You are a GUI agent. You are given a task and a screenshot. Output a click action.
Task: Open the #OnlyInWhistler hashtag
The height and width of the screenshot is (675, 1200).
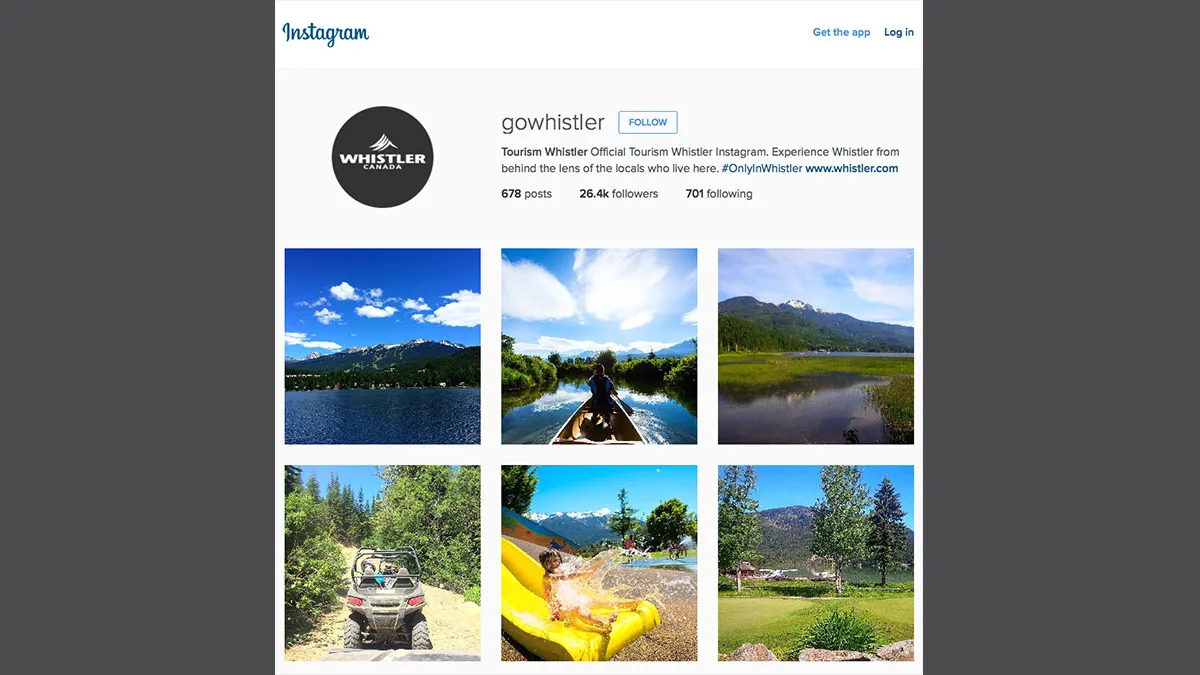[762, 168]
